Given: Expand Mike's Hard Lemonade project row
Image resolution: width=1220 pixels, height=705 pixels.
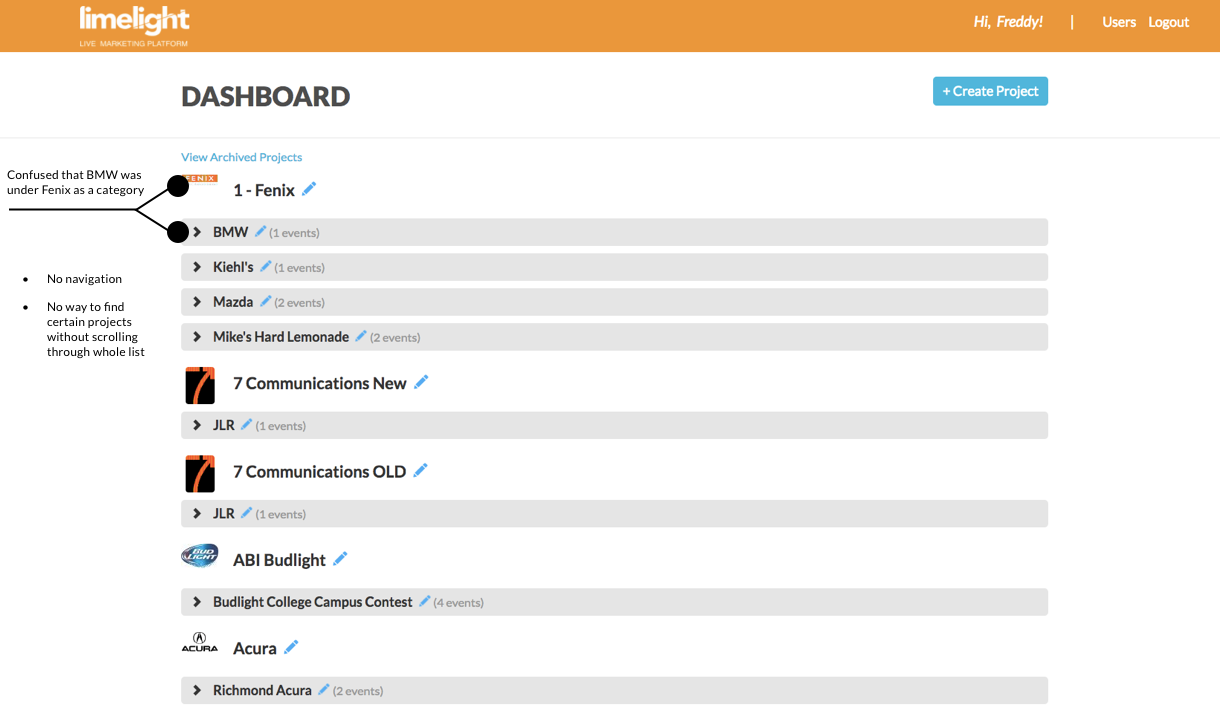Looking at the screenshot, I should click(197, 337).
